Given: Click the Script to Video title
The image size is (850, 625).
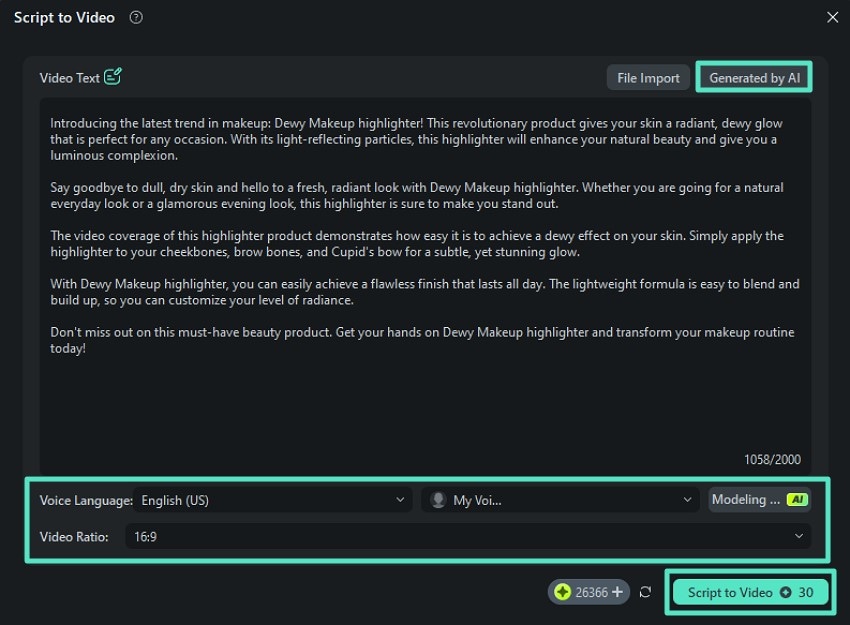Looking at the screenshot, I should click(64, 18).
